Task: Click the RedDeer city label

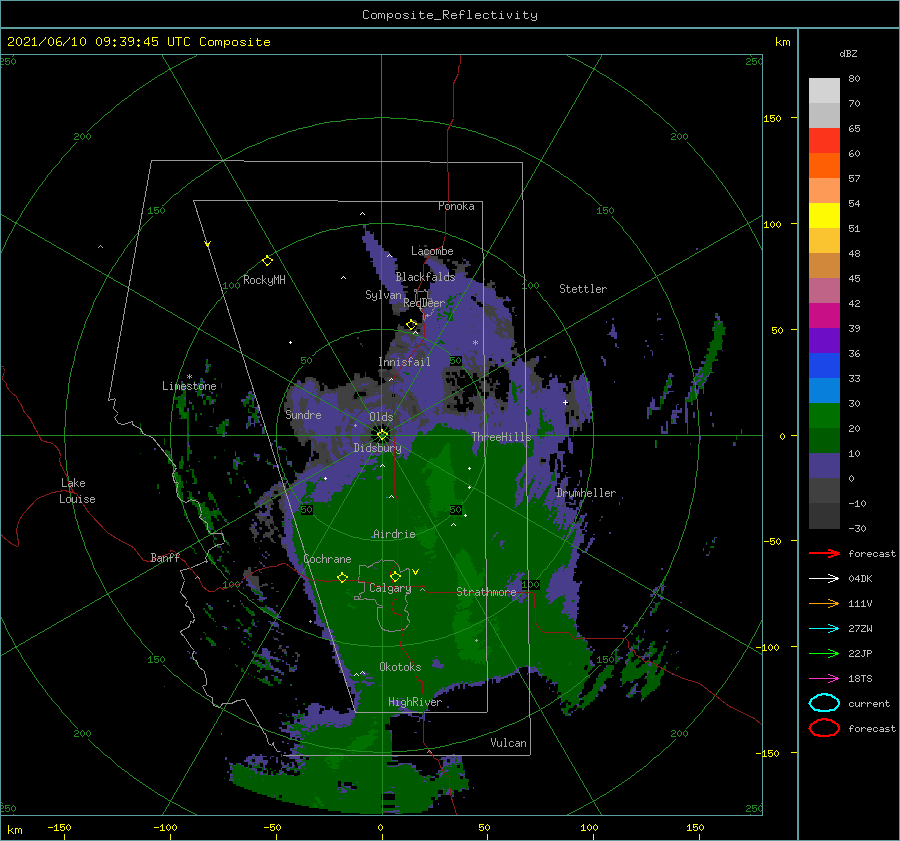Action: [x=424, y=303]
